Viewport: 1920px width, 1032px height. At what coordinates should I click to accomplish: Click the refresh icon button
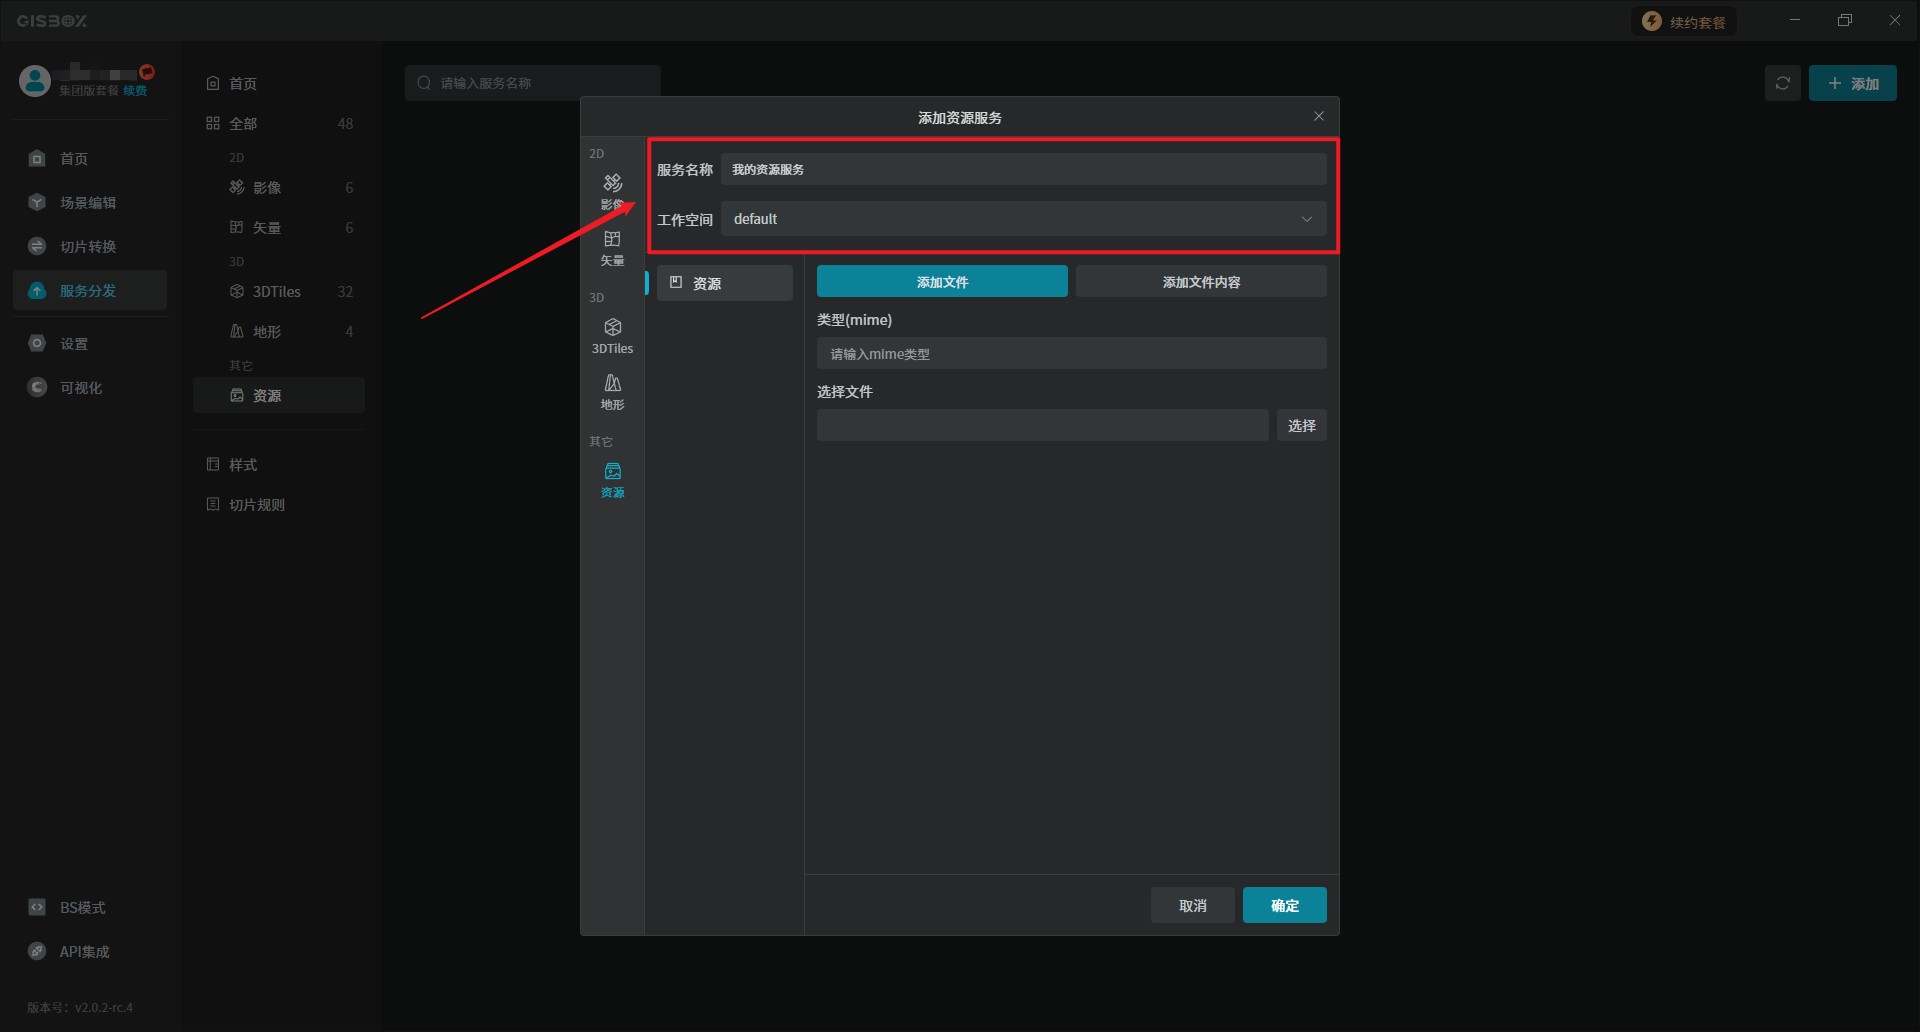tap(1782, 83)
